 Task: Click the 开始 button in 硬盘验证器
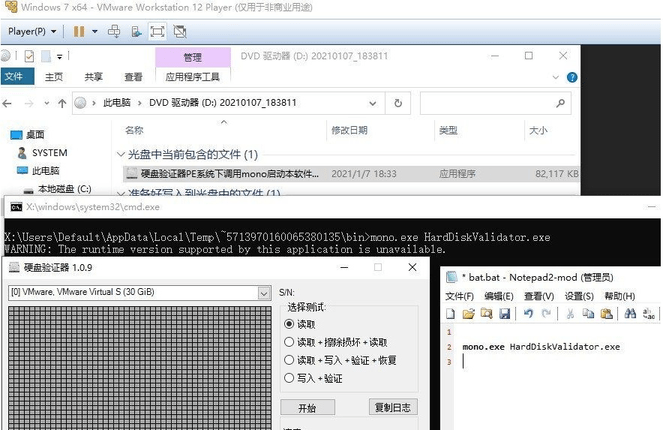[x=307, y=408]
